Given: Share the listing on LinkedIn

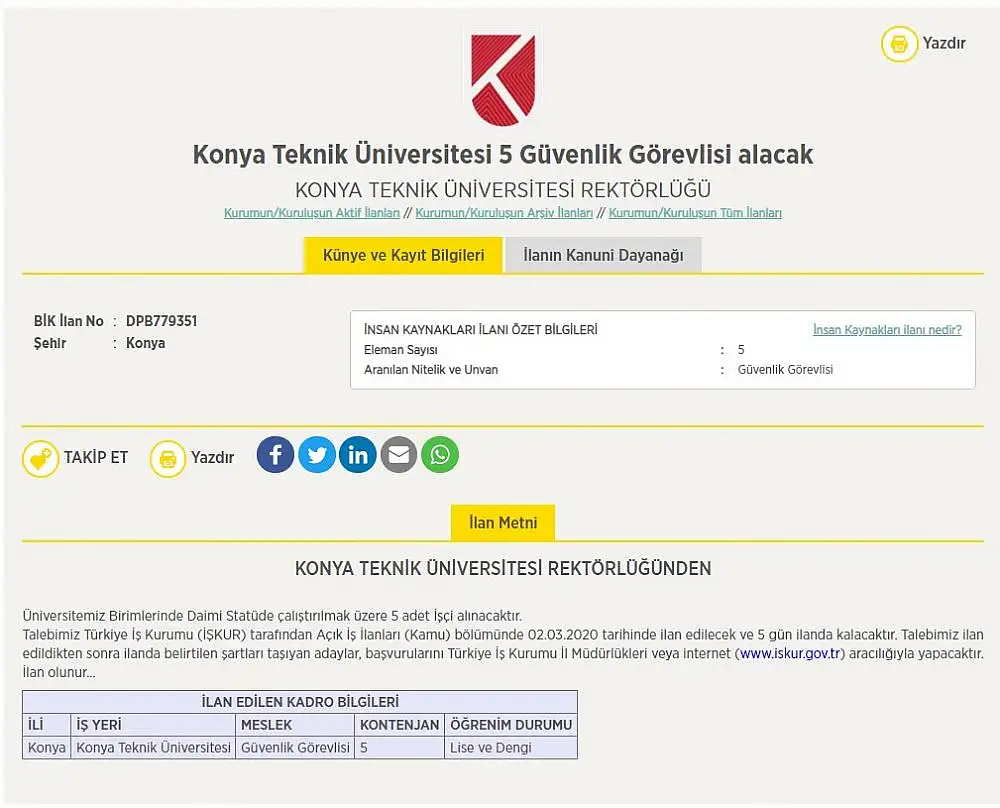Looking at the screenshot, I should (x=358, y=455).
